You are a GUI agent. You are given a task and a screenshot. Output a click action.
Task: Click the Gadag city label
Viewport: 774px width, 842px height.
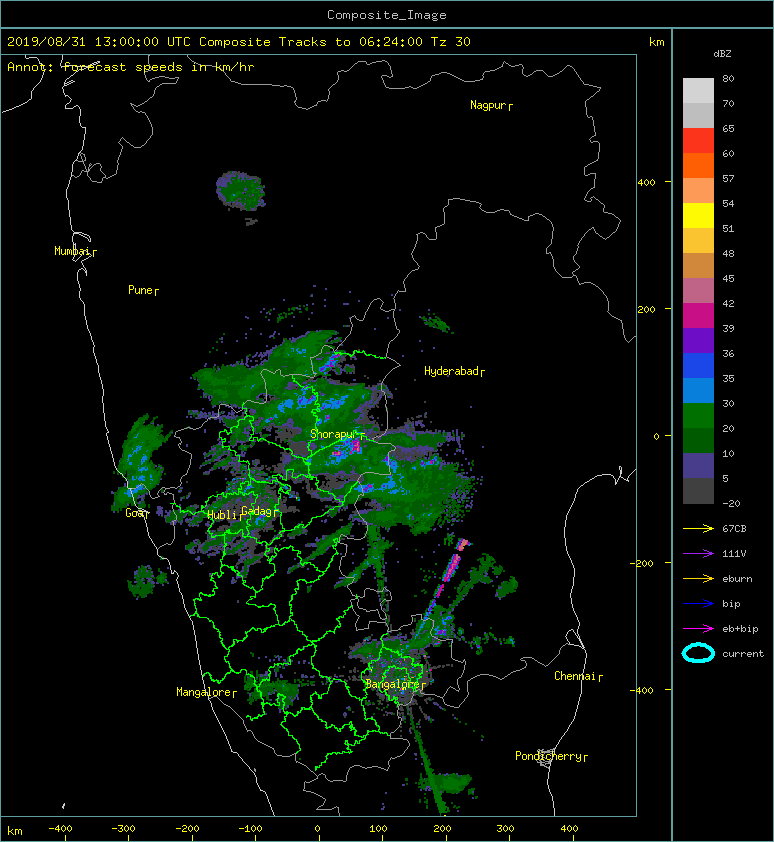click(257, 511)
